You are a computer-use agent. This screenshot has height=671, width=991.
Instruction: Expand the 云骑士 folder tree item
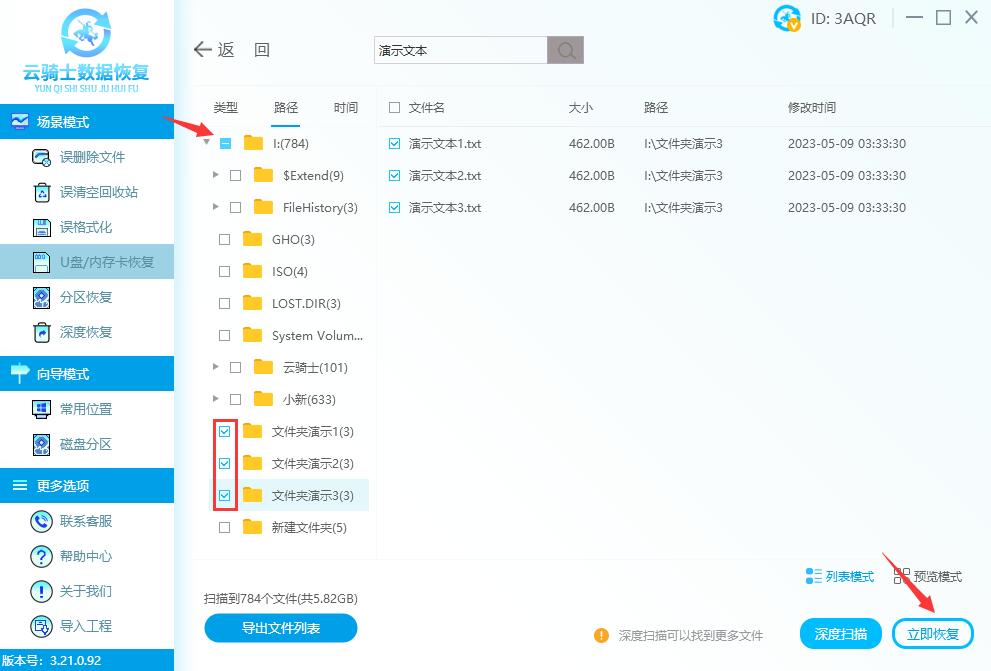[213, 367]
